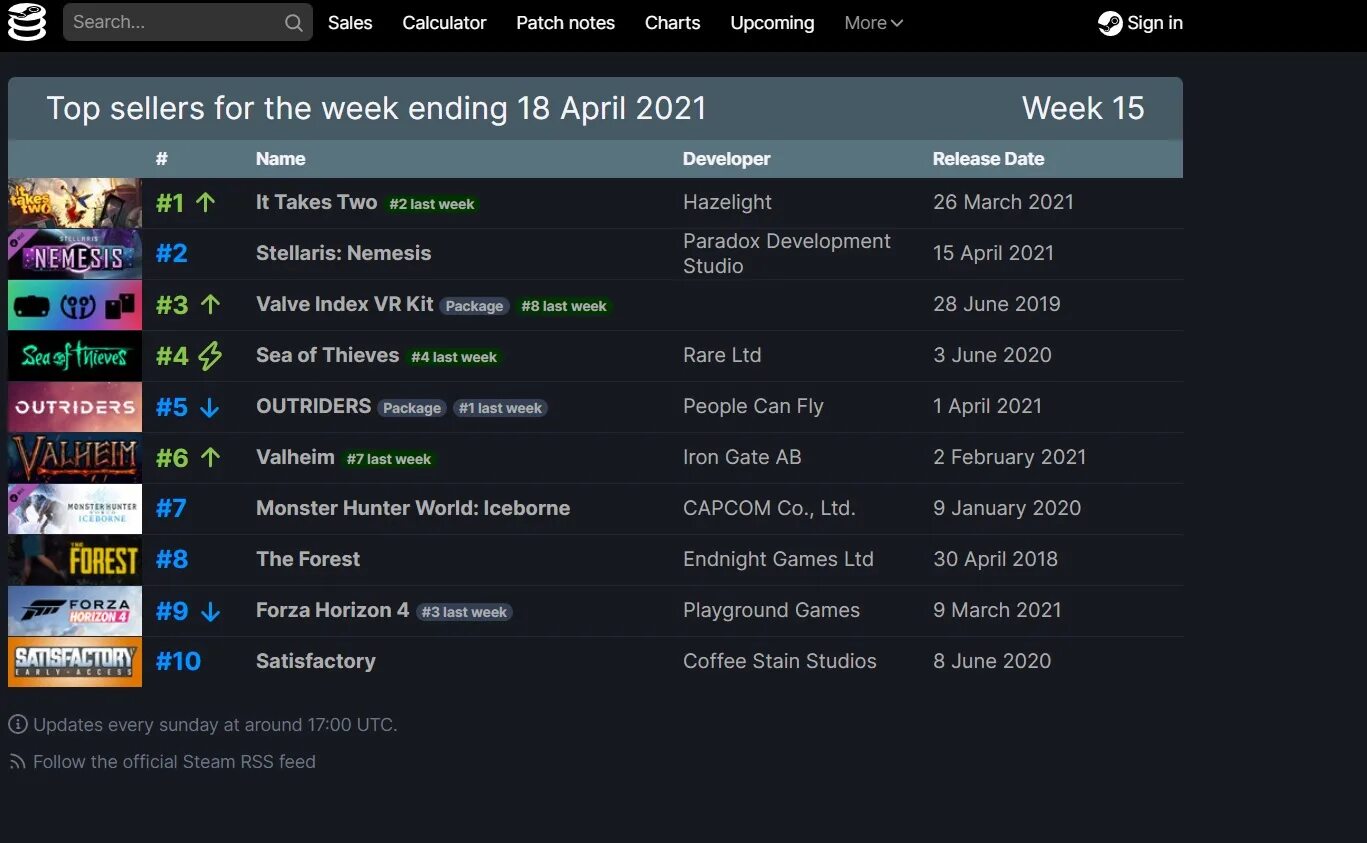
Task: Open the Valheim game link
Action: click(x=295, y=457)
